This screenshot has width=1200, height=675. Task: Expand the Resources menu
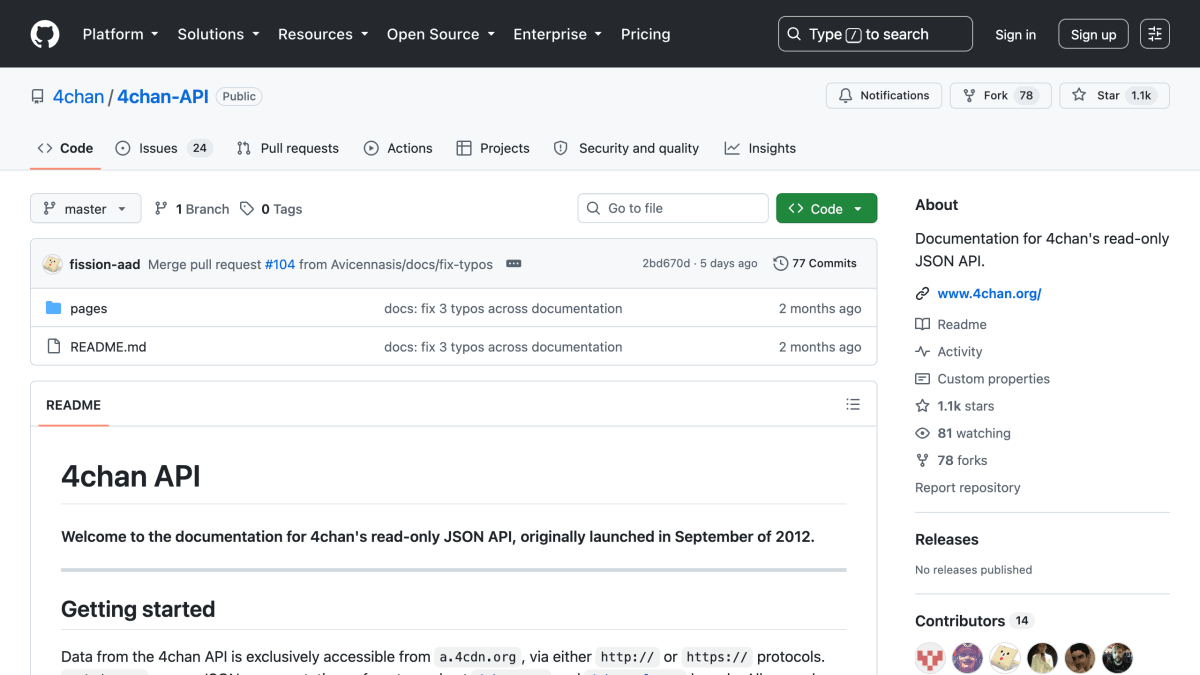(x=322, y=34)
